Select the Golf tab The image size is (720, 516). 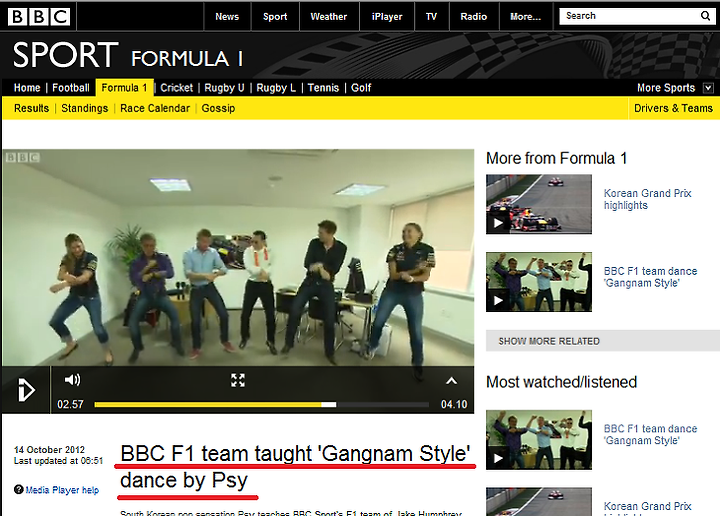(x=361, y=88)
